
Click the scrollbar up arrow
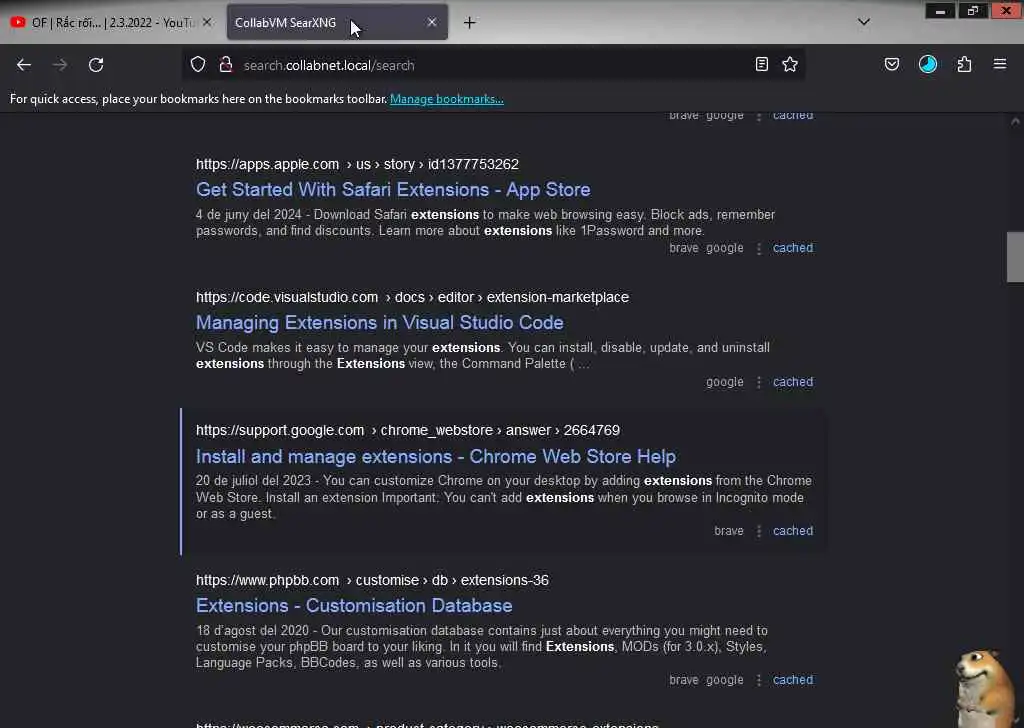(1015, 121)
